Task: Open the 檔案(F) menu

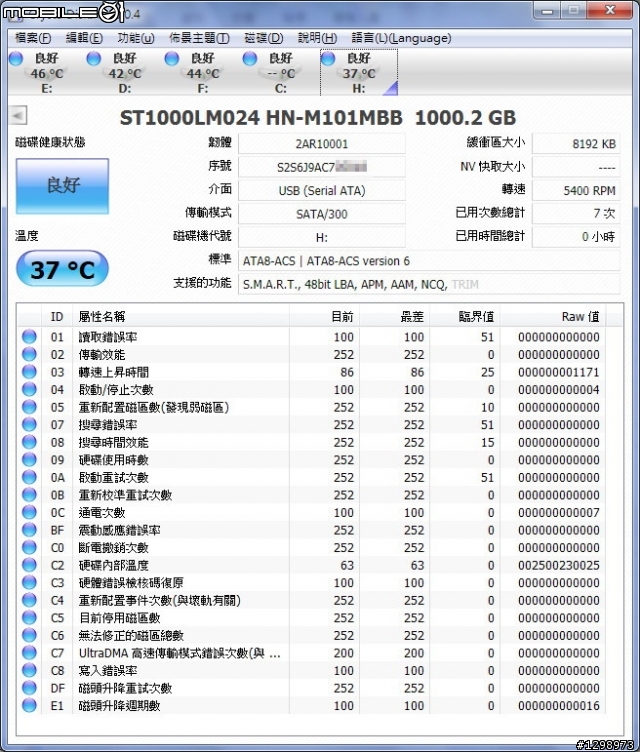Action: (x=33, y=38)
